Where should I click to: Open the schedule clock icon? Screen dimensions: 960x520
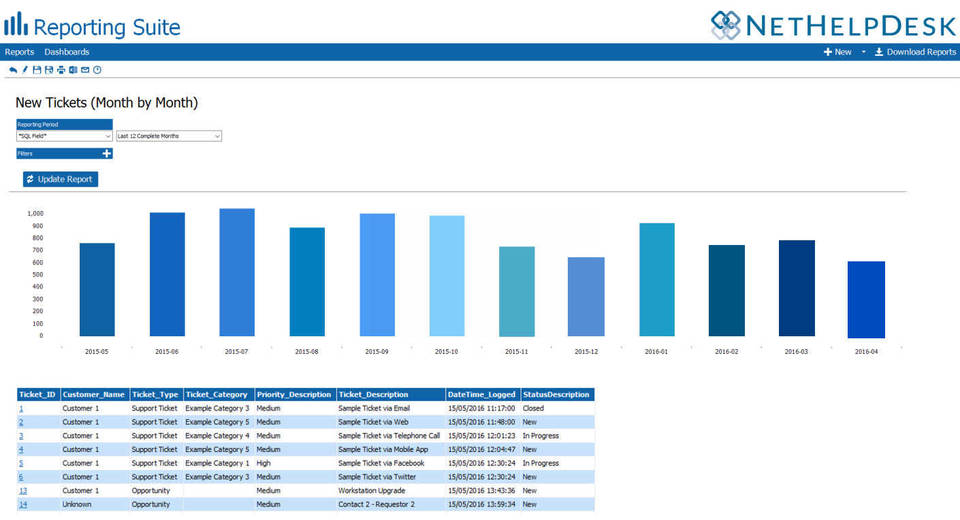(x=97, y=70)
